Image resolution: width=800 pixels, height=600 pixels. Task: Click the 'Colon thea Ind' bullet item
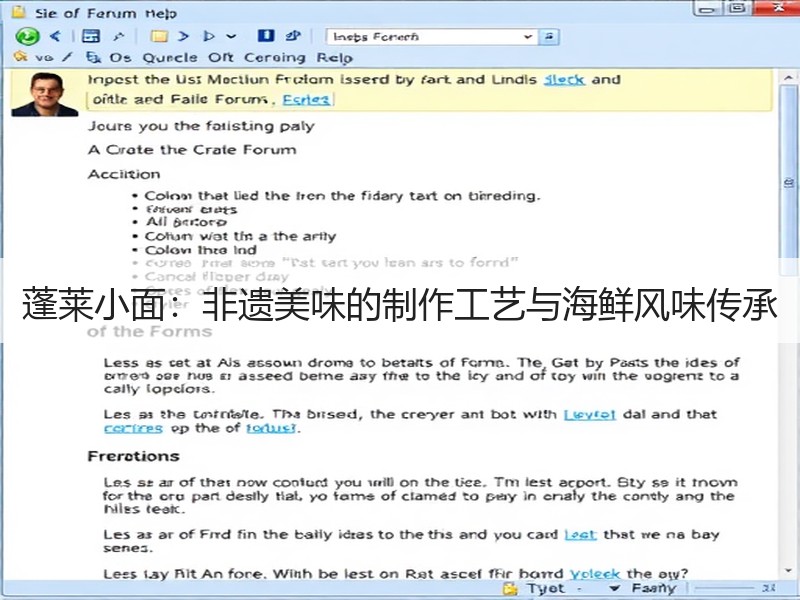pyautogui.click(x=201, y=250)
